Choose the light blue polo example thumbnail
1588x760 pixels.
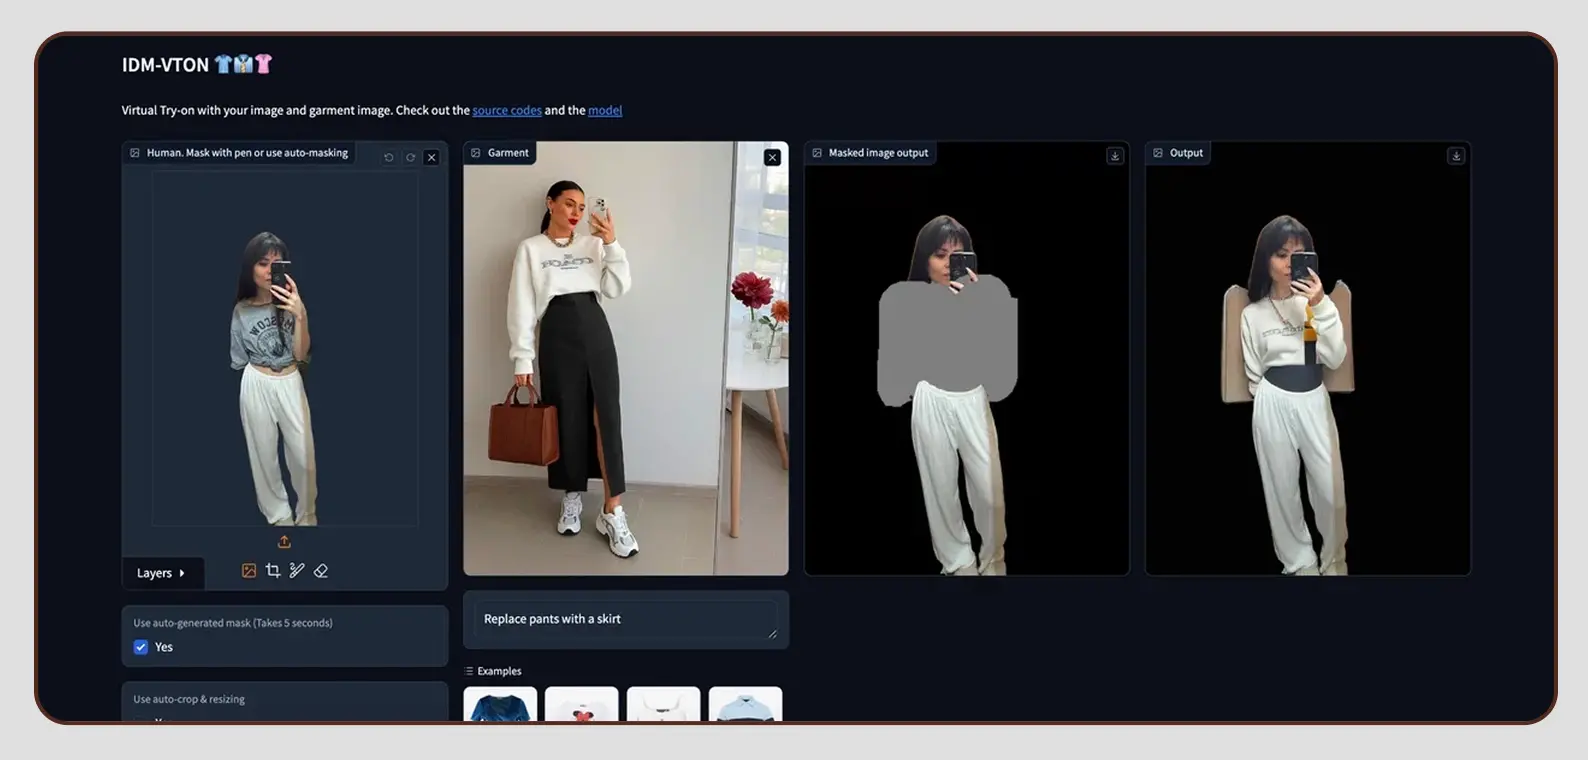point(745,704)
